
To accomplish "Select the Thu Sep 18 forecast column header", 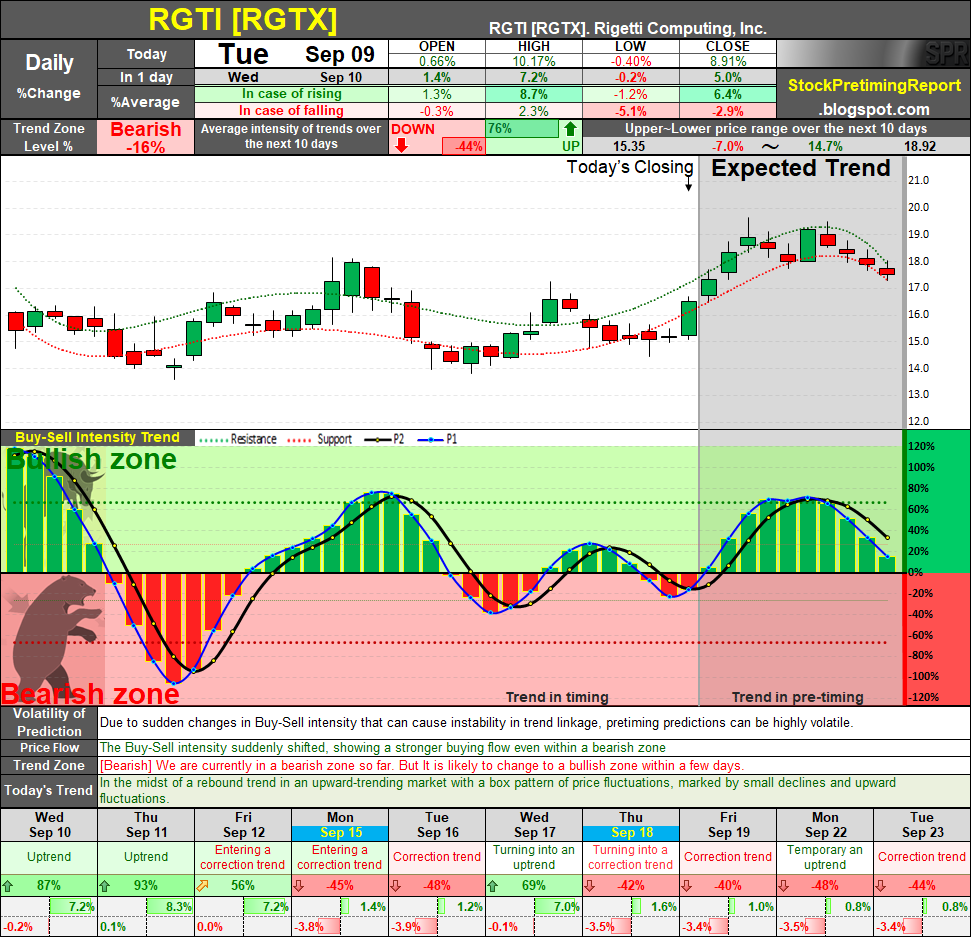I will coord(631,825).
